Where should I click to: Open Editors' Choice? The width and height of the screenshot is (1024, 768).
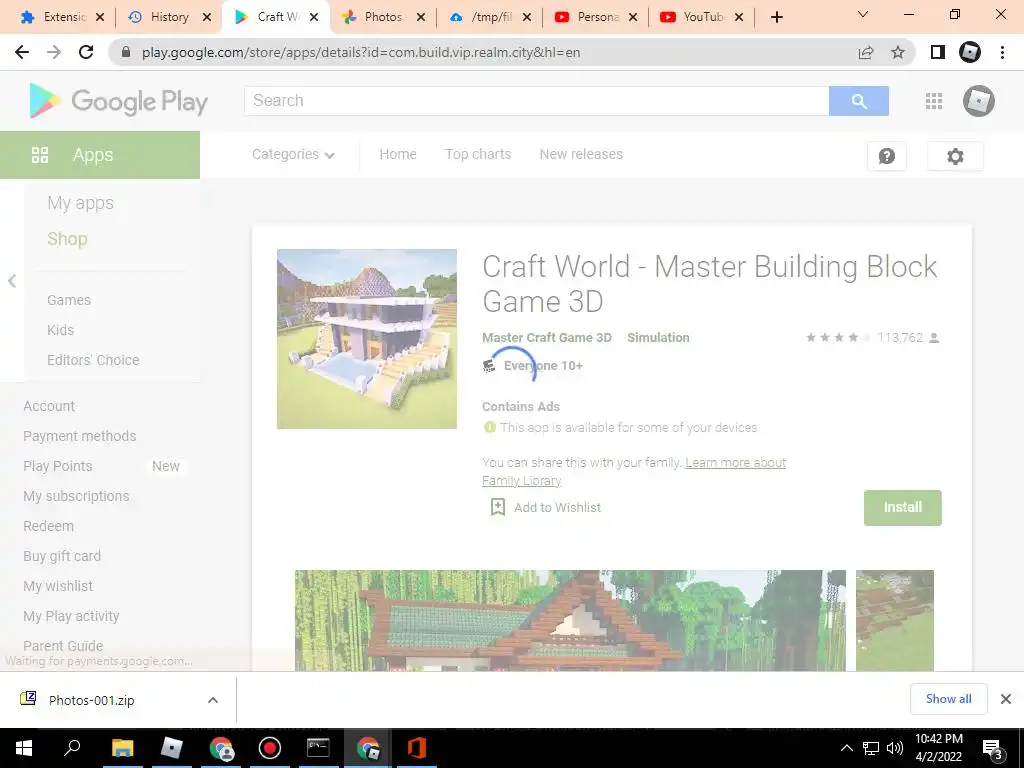tap(93, 360)
